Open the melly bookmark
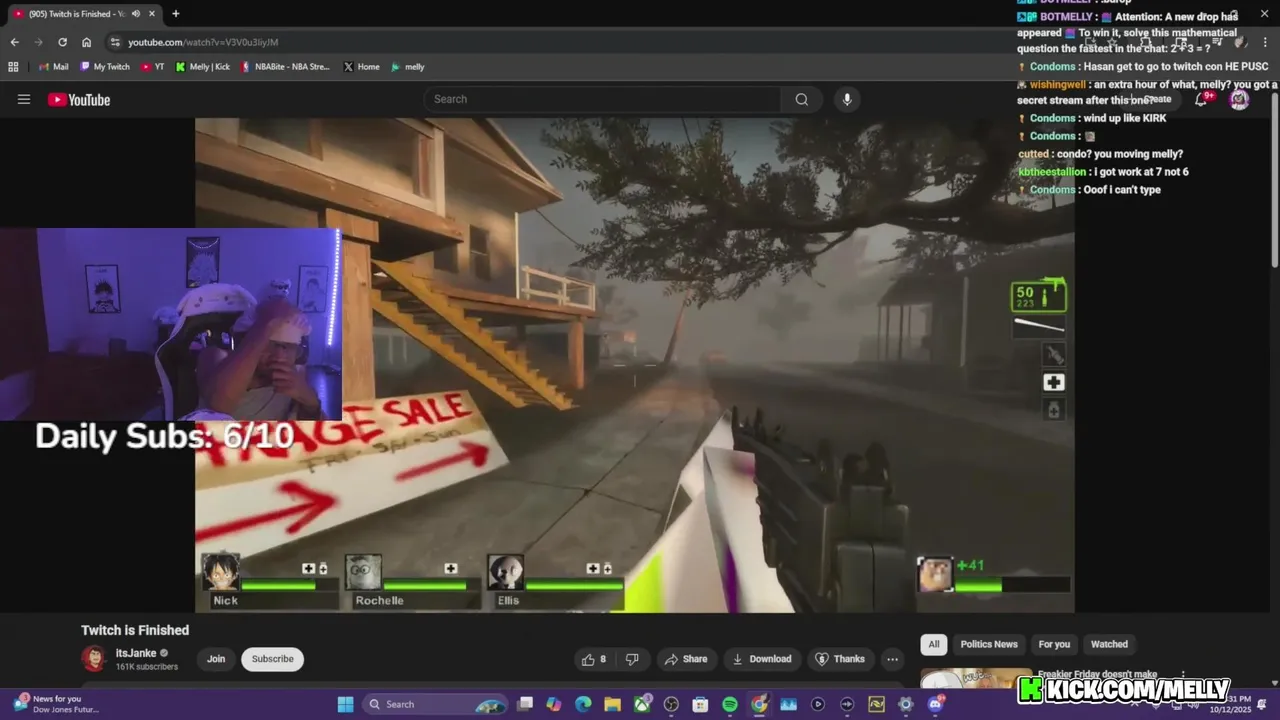 coord(407,67)
